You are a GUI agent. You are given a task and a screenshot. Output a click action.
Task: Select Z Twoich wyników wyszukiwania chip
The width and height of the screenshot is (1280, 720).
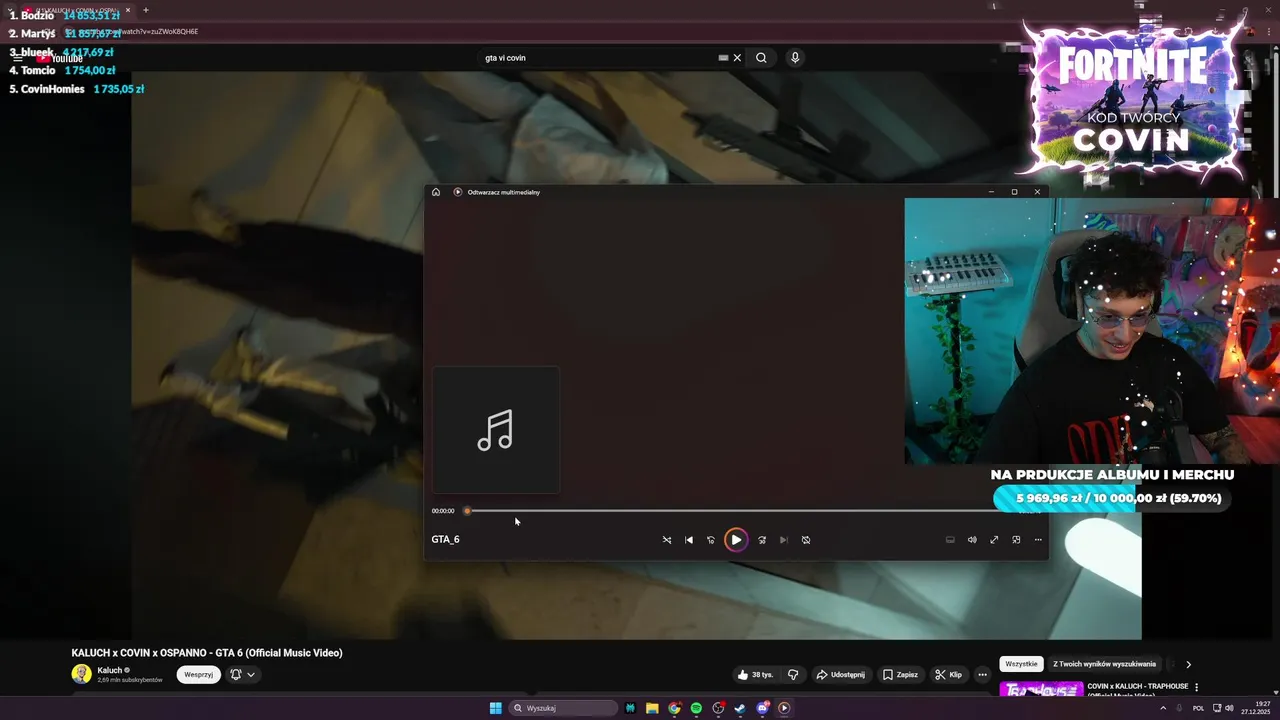point(1104,664)
